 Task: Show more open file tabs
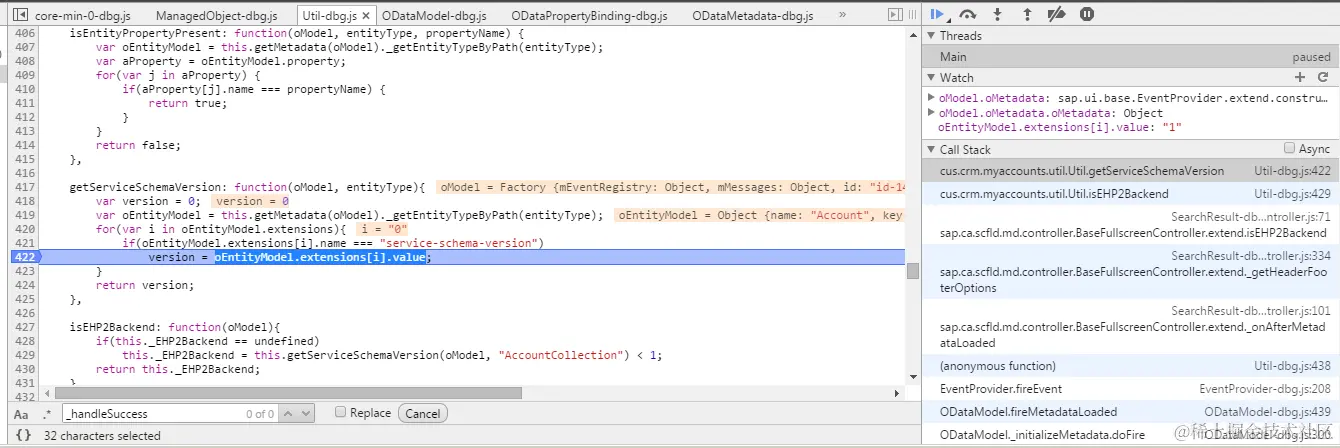pos(842,16)
